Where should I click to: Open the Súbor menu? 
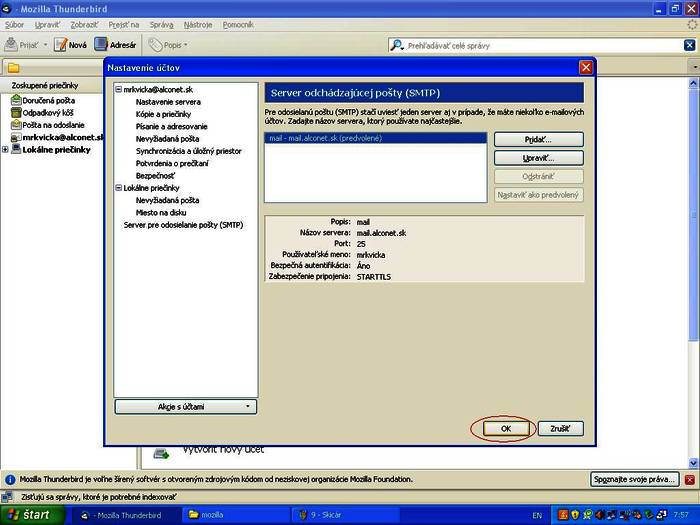tap(14, 25)
